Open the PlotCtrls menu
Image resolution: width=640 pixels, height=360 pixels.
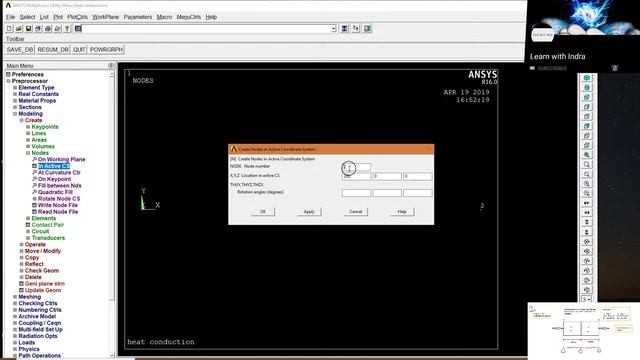point(78,17)
